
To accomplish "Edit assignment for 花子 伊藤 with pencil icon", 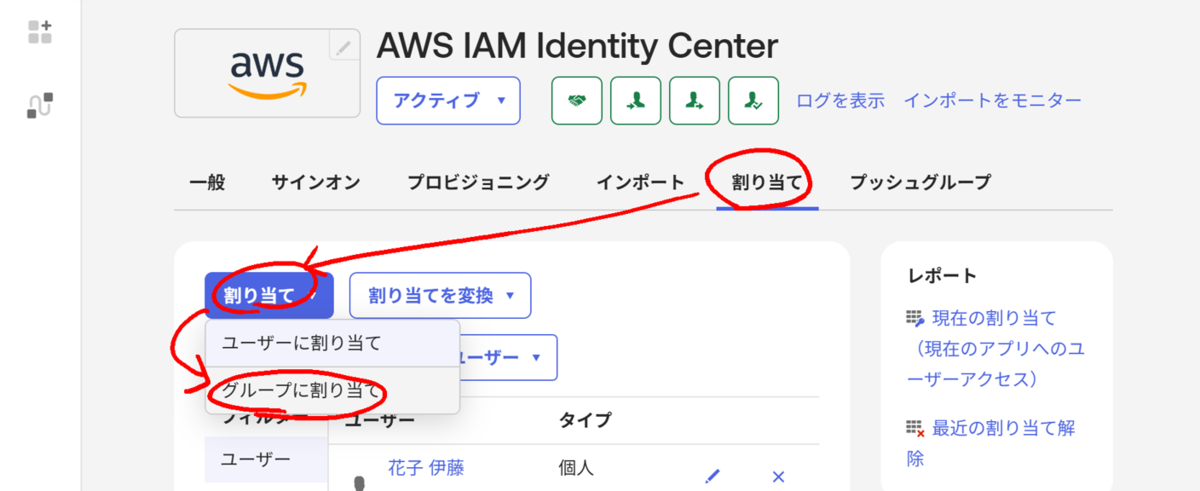I will click(712, 476).
